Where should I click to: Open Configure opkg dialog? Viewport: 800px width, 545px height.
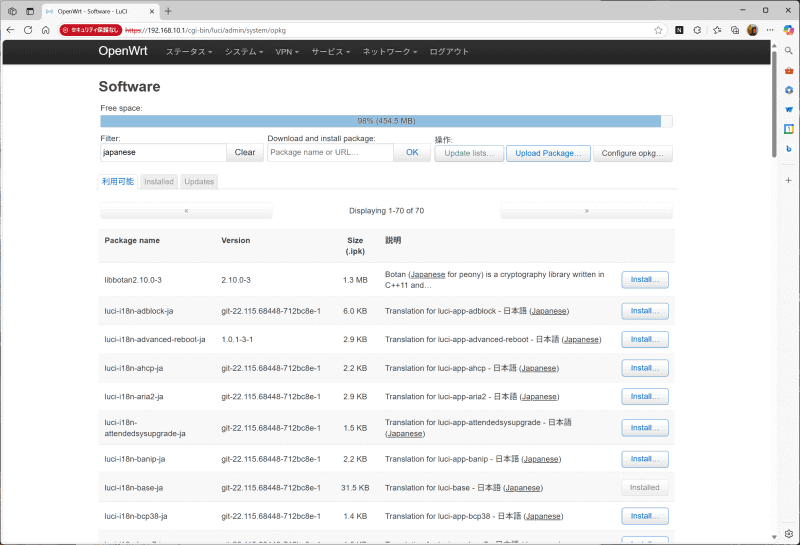click(633, 153)
